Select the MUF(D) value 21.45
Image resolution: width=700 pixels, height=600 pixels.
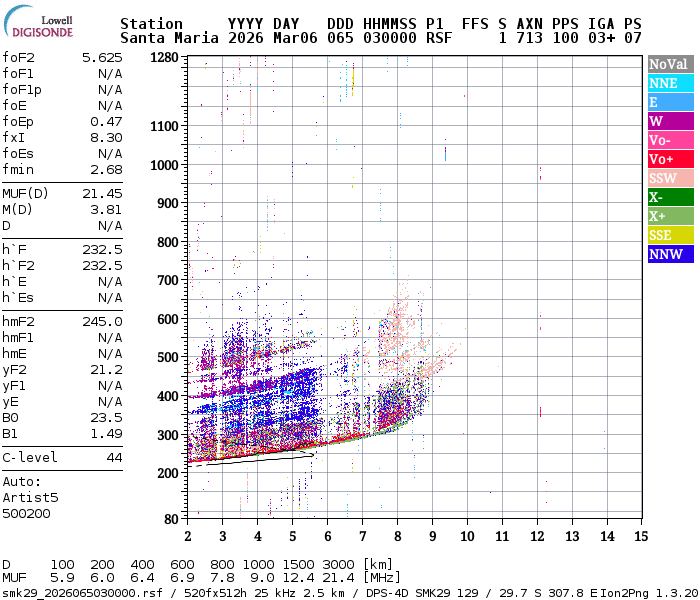tap(102, 193)
